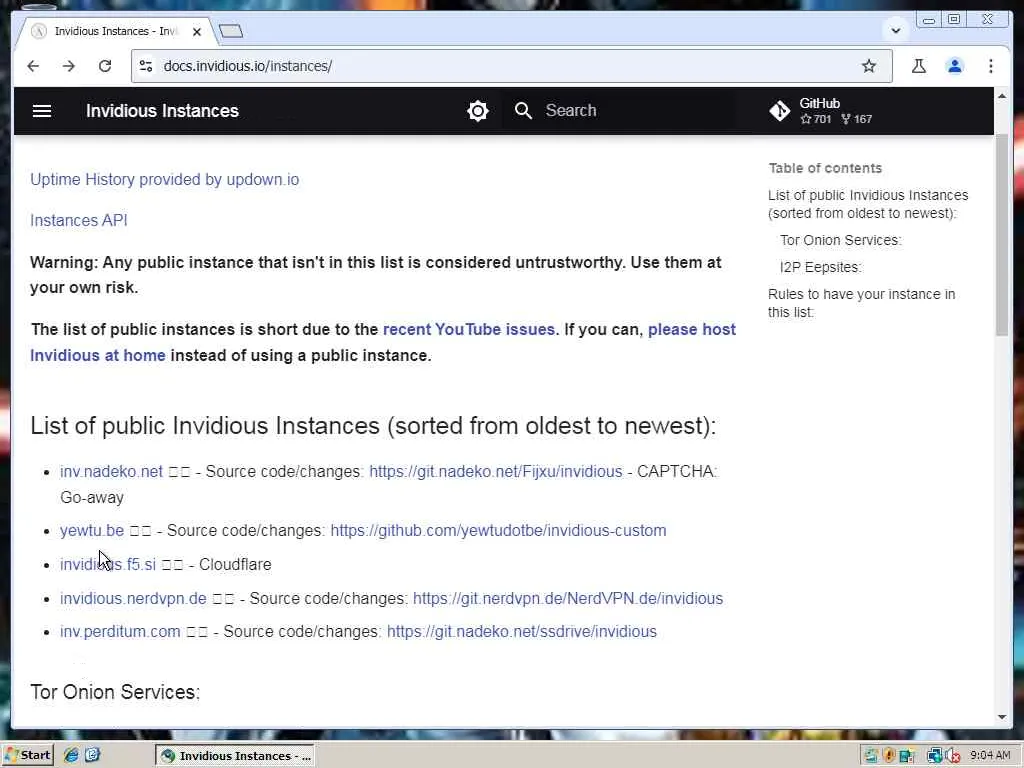Select Invidious Instances taskbar button
The height and width of the screenshot is (768, 1024).
coord(235,756)
